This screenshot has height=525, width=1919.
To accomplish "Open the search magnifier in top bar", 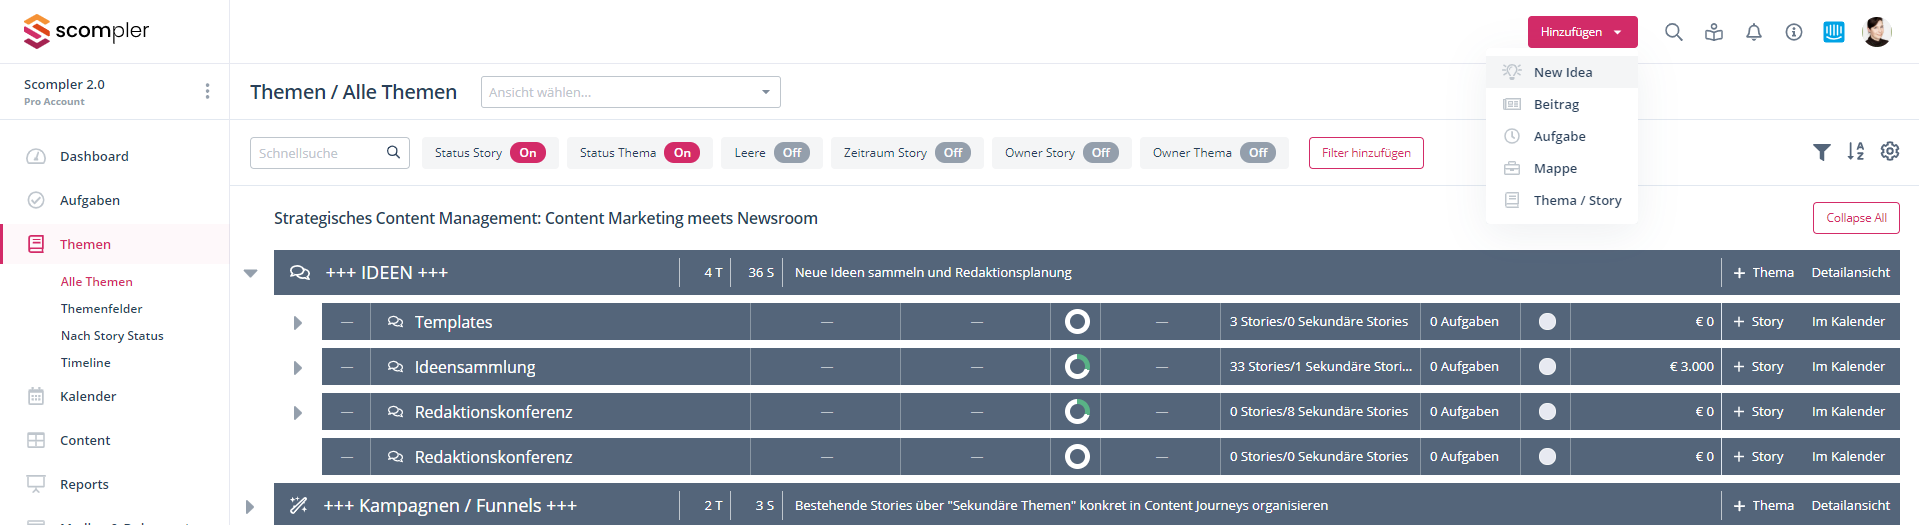I will [x=1673, y=32].
